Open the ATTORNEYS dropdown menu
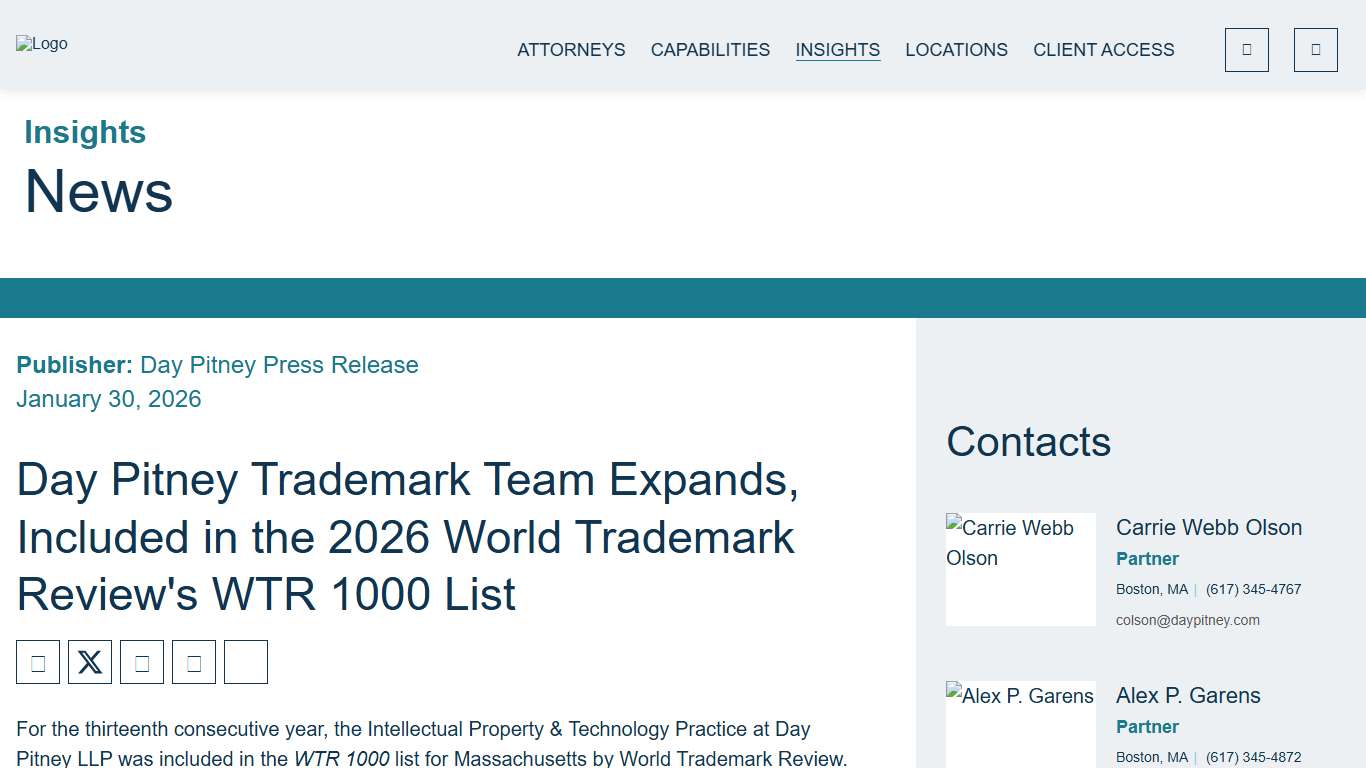The height and width of the screenshot is (768, 1366). point(571,49)
